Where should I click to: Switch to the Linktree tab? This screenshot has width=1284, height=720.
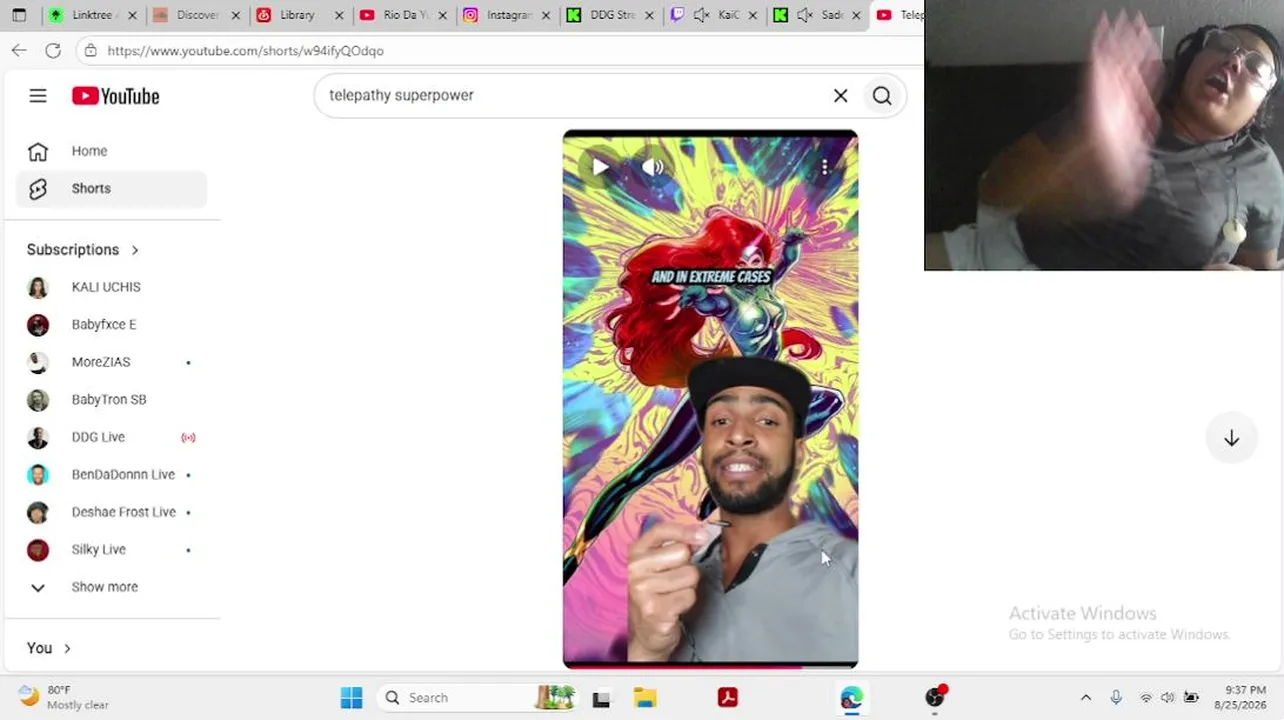click(91, 15)
